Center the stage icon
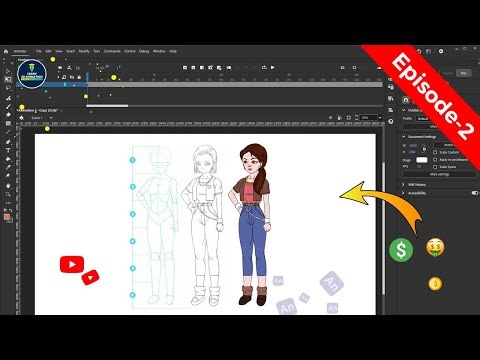 [x=330, y=118]
